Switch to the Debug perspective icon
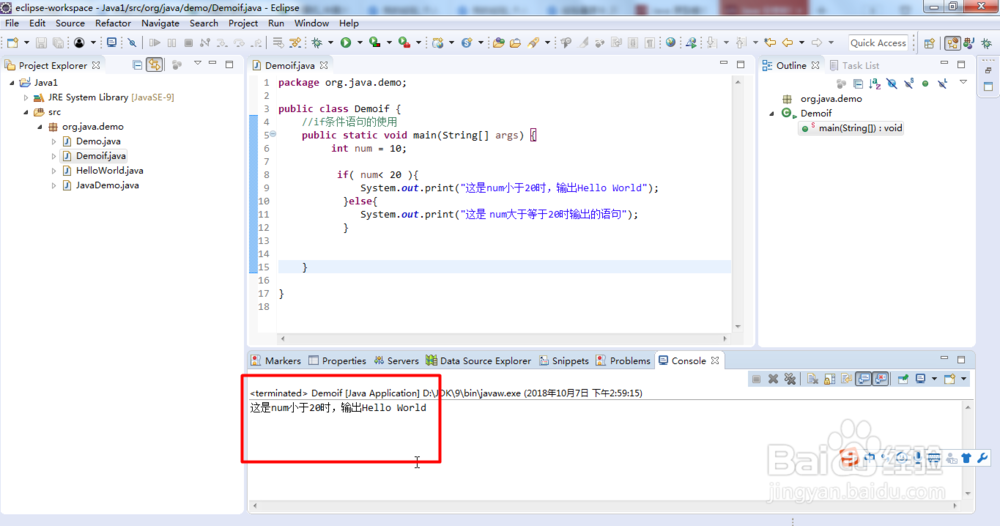1000x526 pixels. pyautogui.click(x=987, y=43)
